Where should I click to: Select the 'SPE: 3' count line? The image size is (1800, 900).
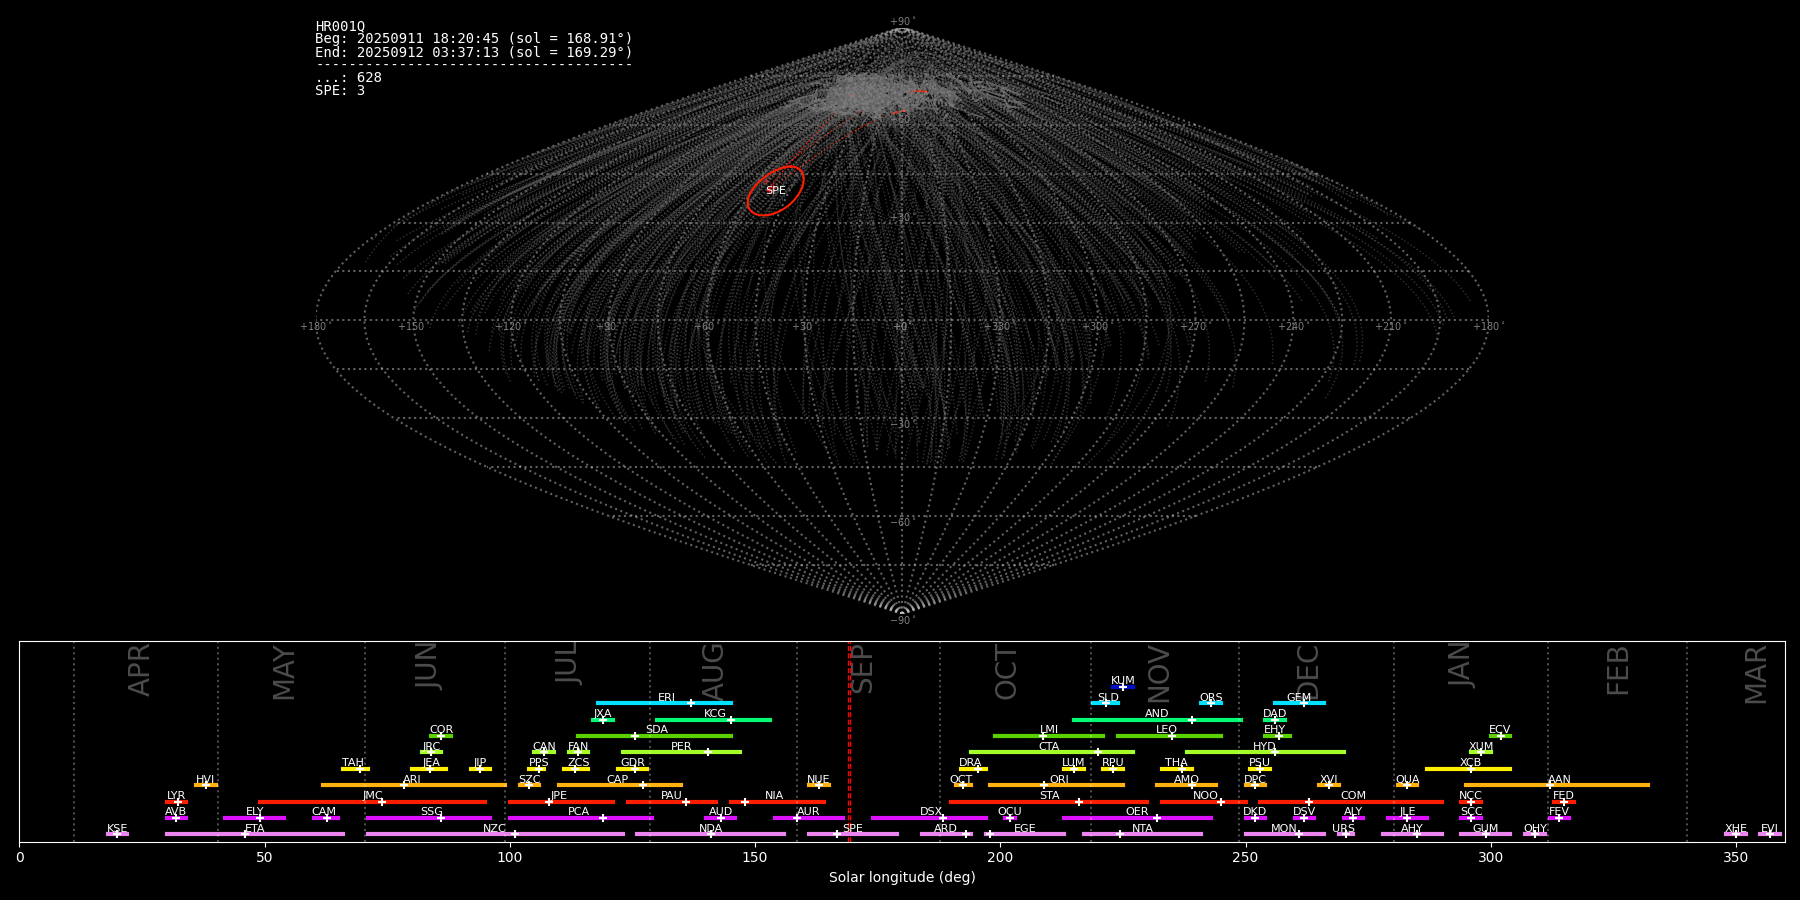pyautogui.click(x=340, y=90)
